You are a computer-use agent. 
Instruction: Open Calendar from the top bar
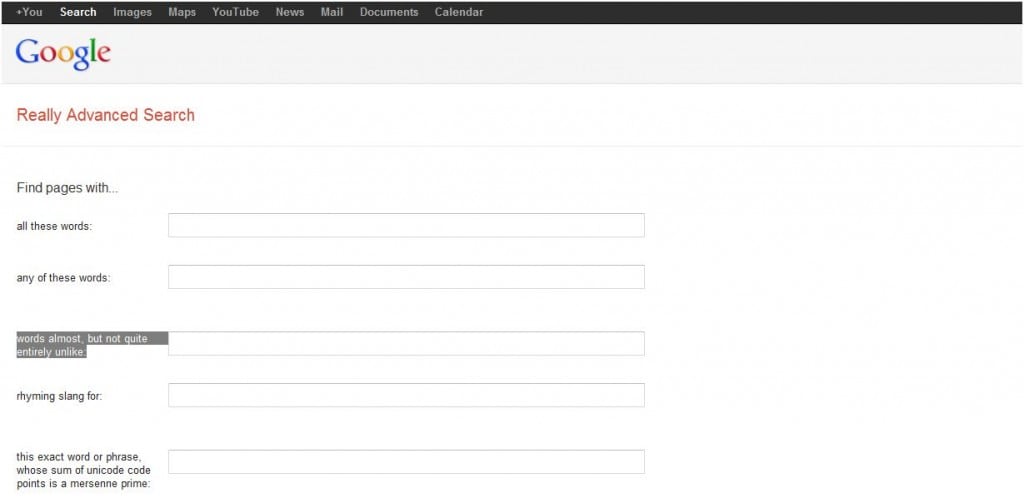tap(459, 12)
